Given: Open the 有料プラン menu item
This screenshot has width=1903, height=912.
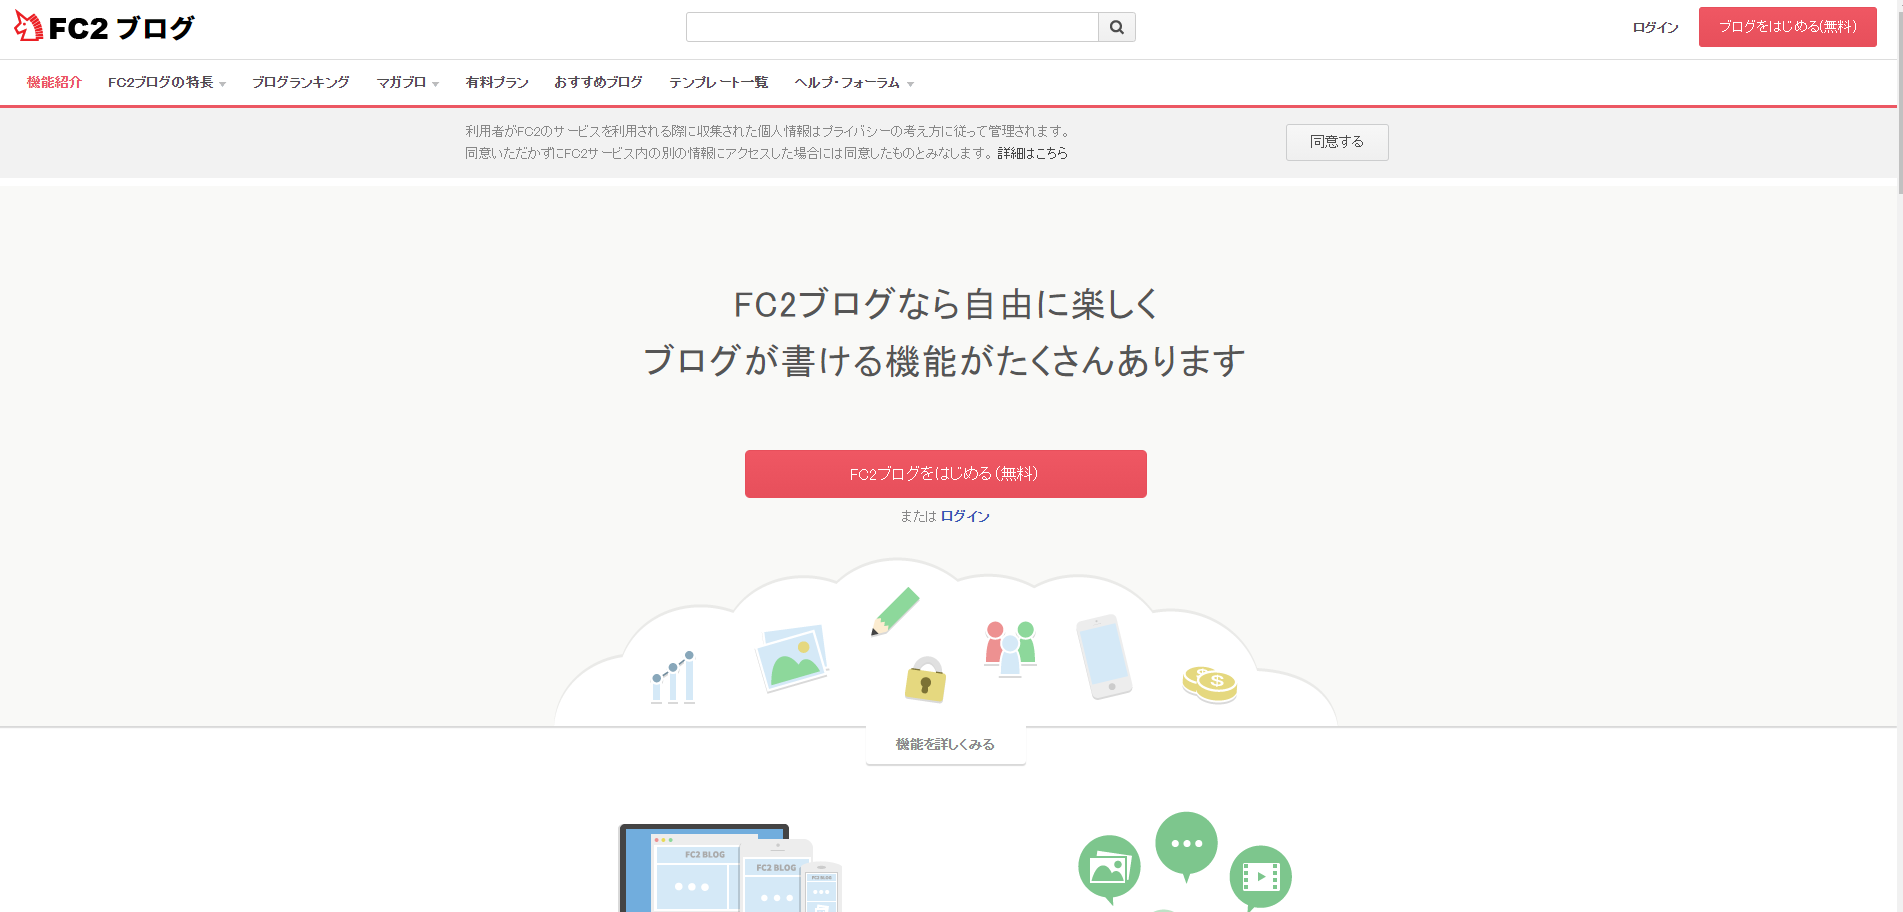Looking at the screenshot, I should tap(497, 83).
